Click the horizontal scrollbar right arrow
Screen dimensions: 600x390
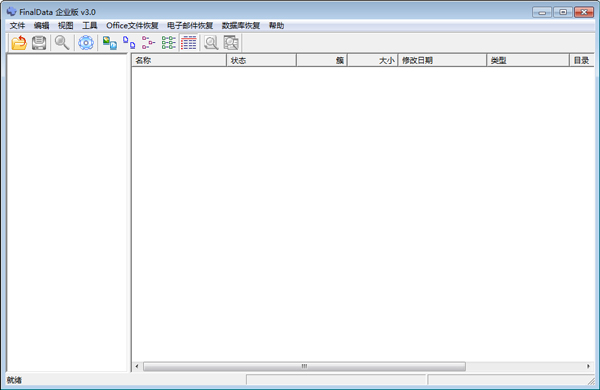coord(588,366)
